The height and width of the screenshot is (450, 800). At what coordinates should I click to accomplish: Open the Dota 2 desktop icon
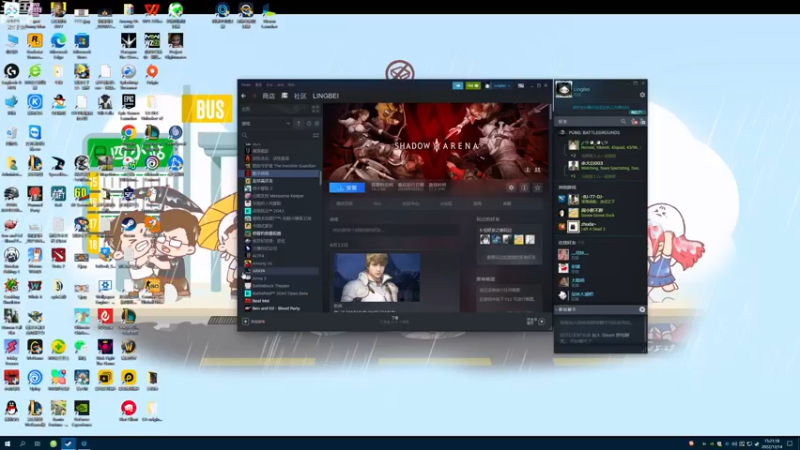pyautogui.click(x=58, y=259)
